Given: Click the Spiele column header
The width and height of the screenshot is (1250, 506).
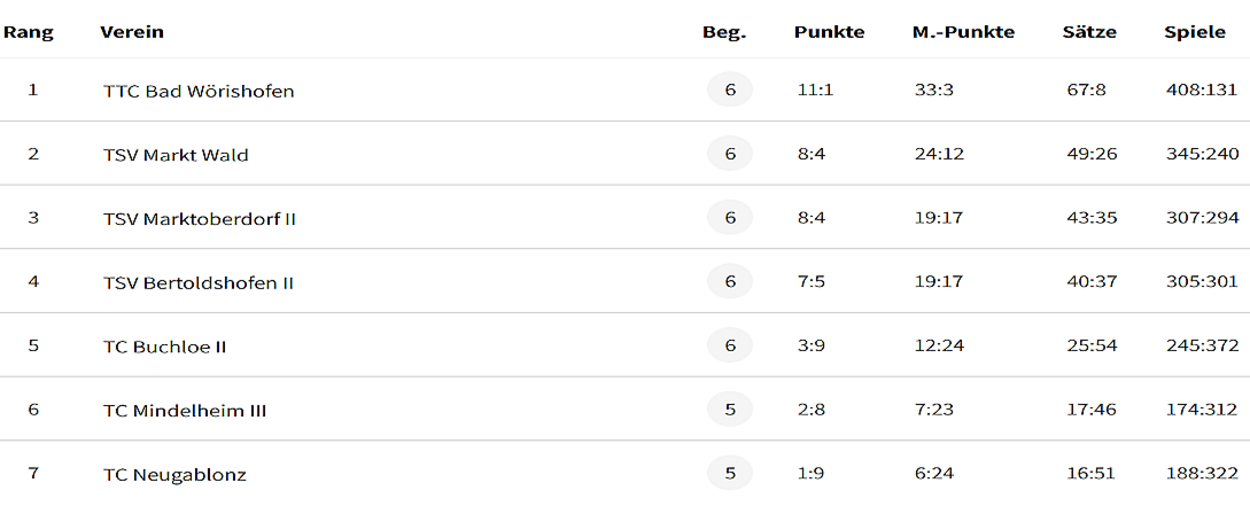Looking at the screenshot, I should pos(1194,32).
